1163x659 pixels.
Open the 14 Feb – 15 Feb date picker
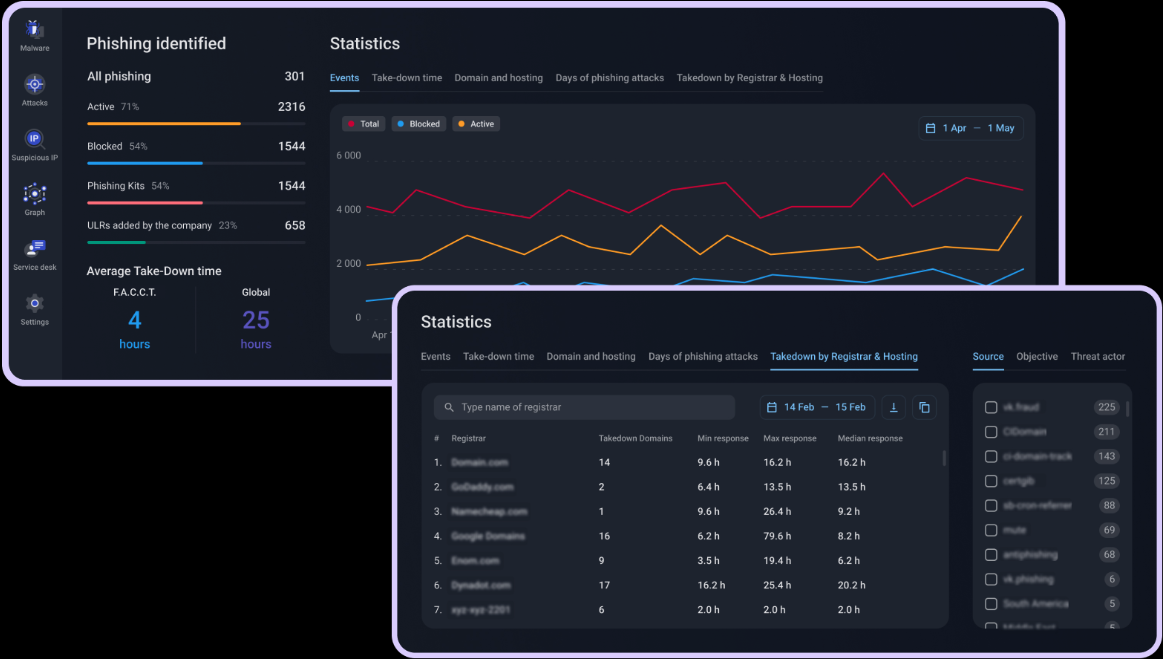817,407
